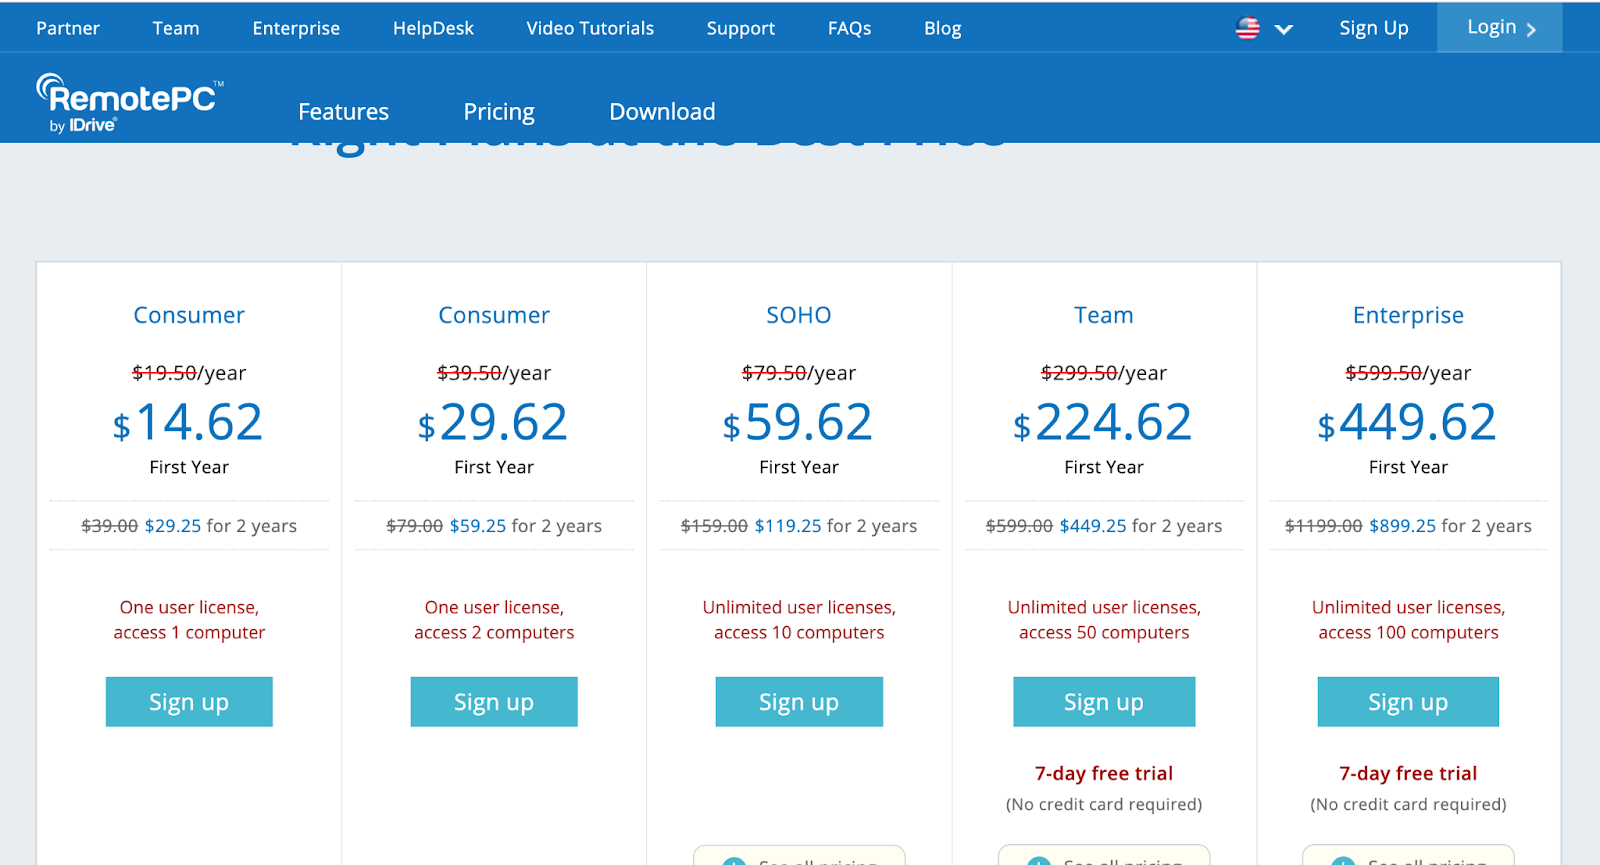The width and height of the screenshot is (1600, 865).
Task: Sign up for the SOHO plan
Action: coord(799,702)
